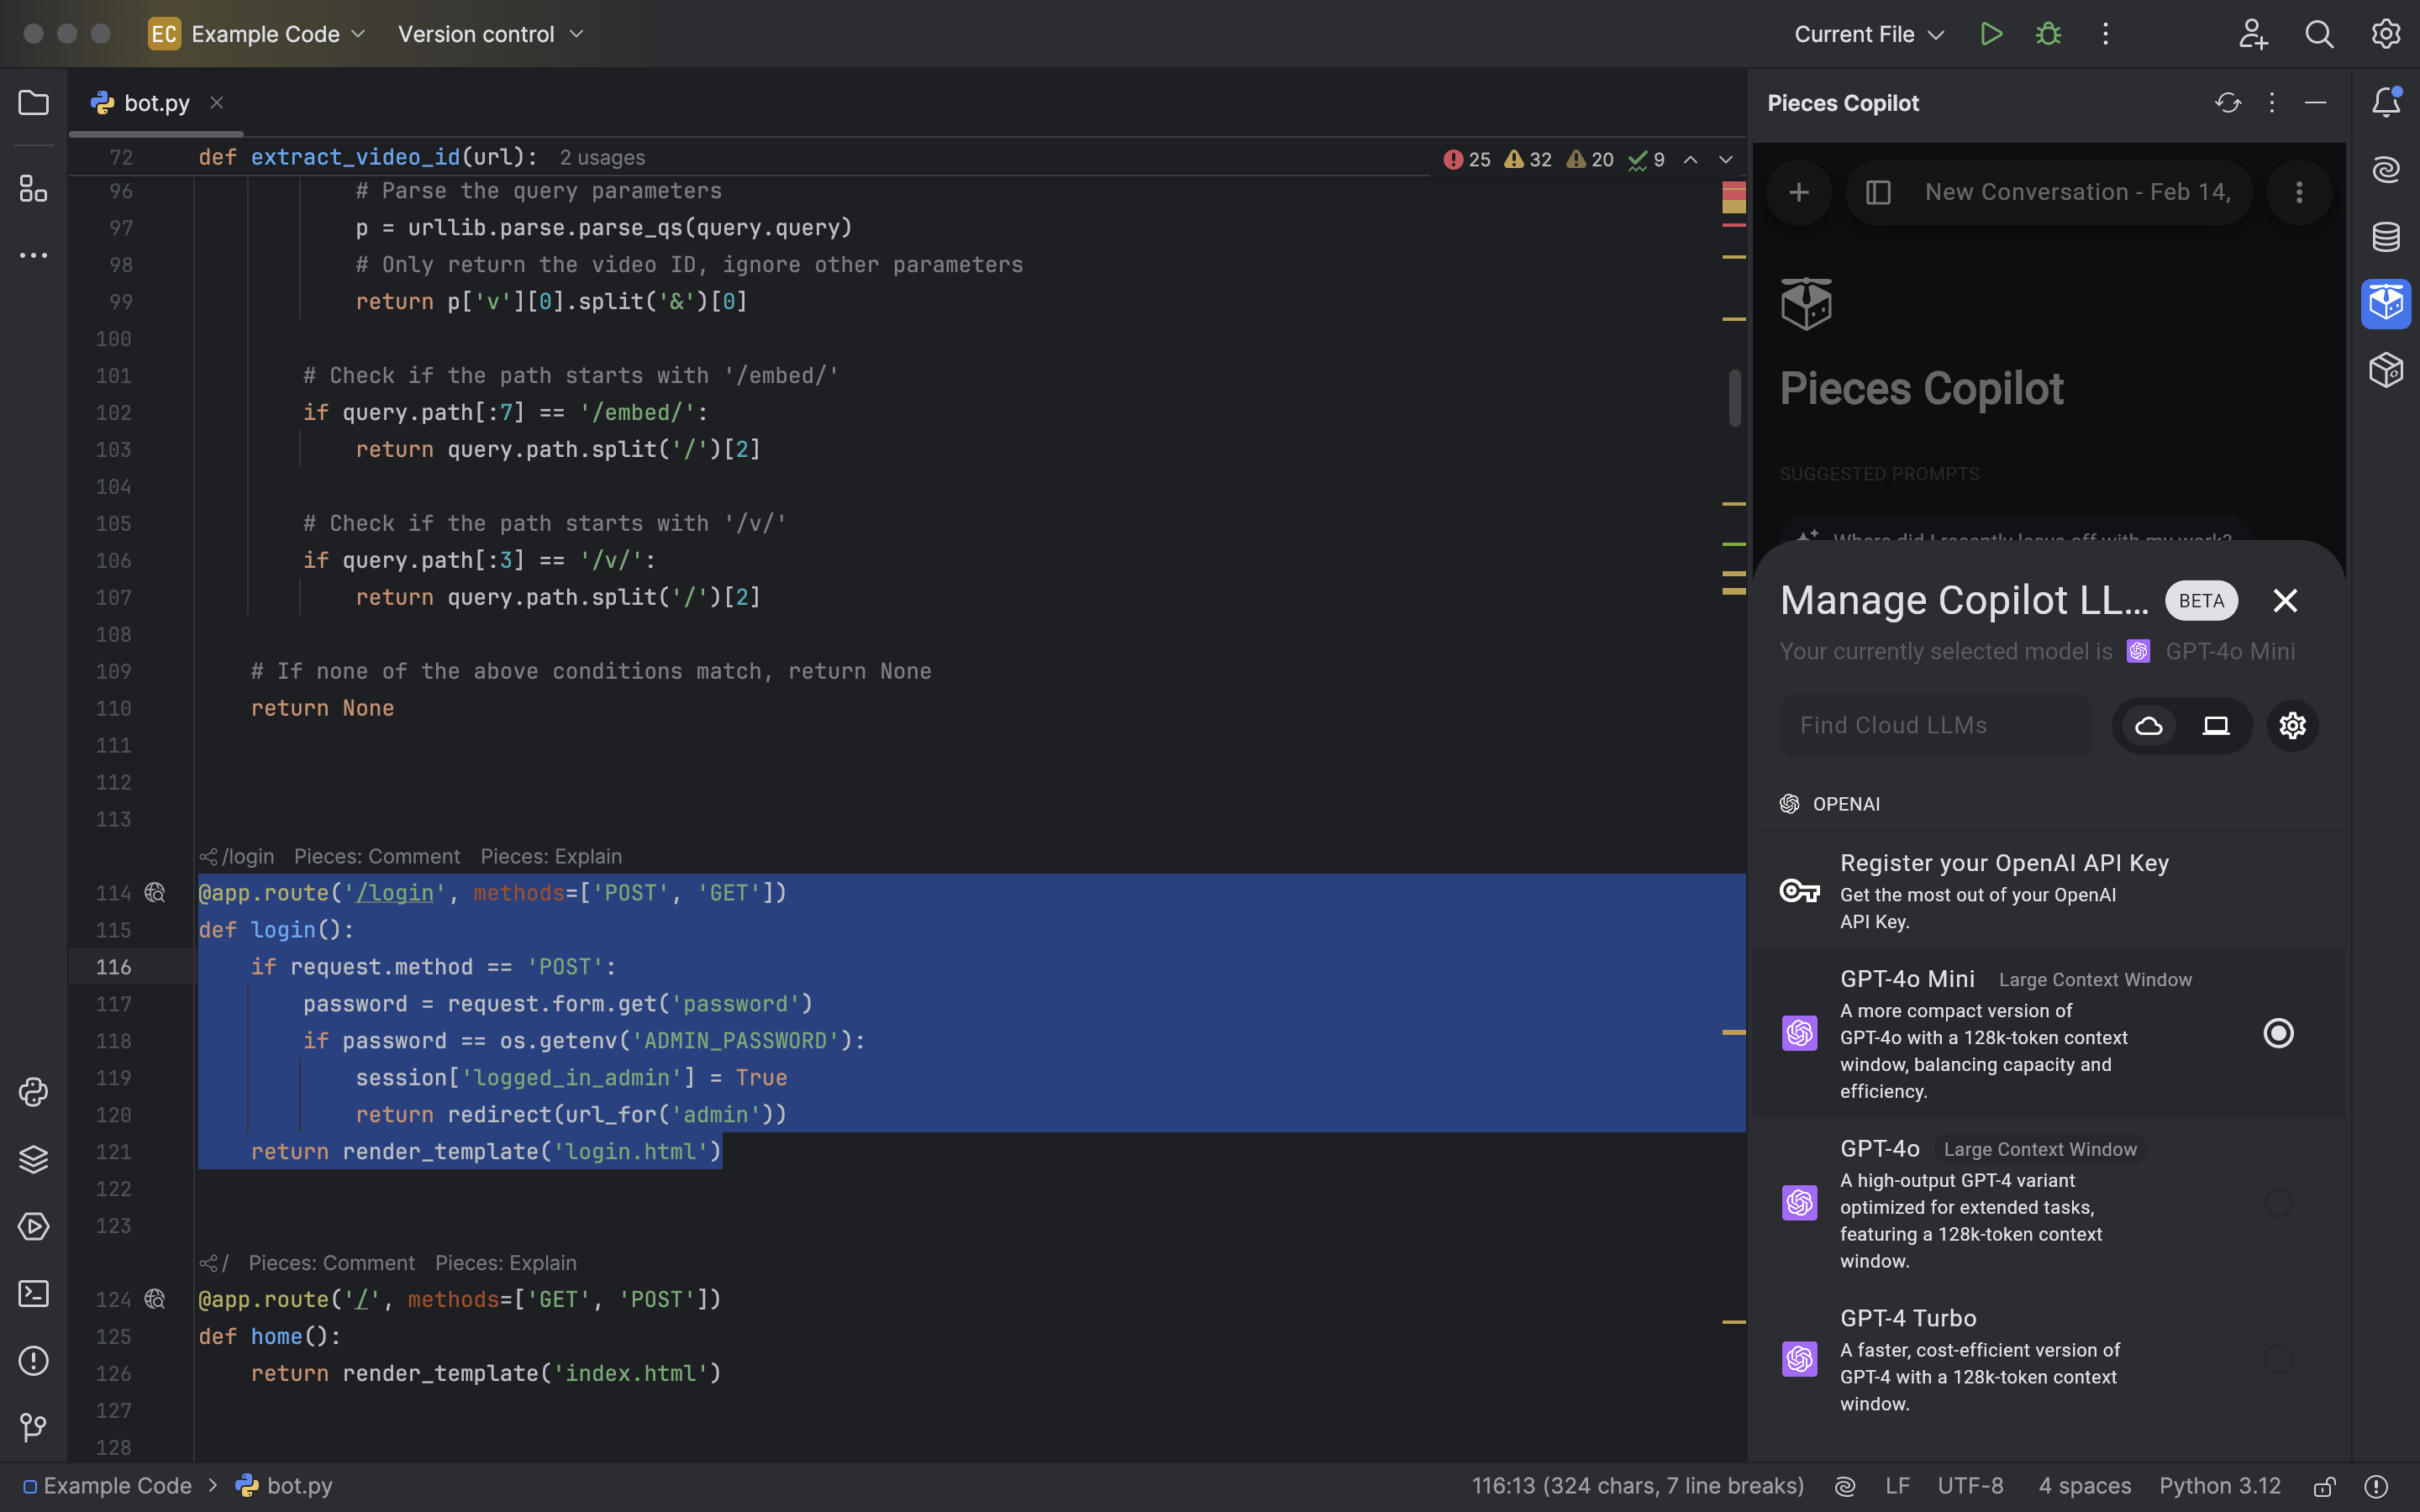Click the route gutter icon on line 114
Screen dimensions: 2420x1512
(155, 892)
